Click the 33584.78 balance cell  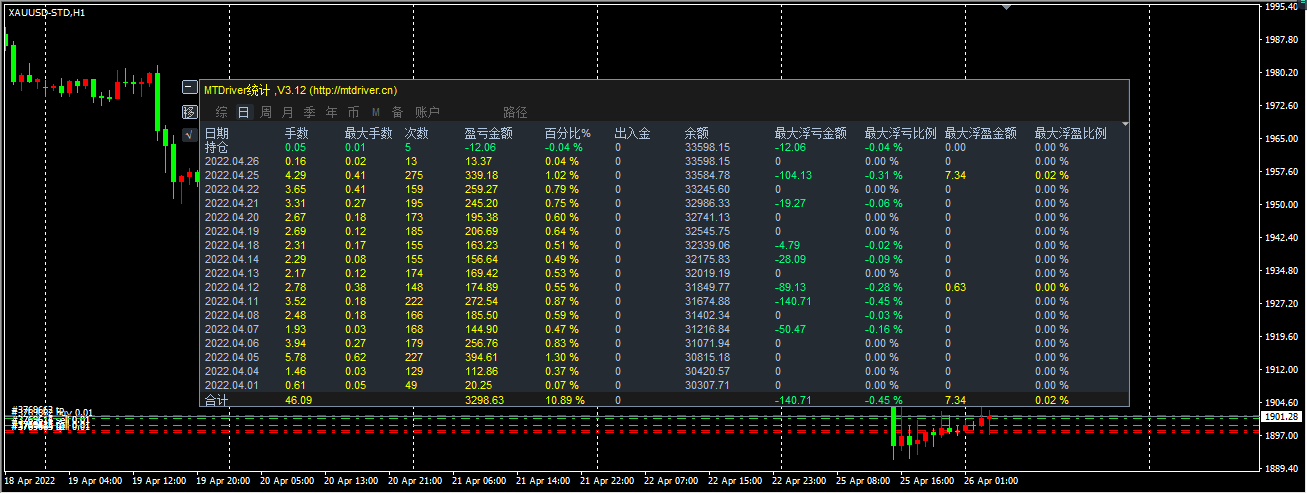point(707,175)
